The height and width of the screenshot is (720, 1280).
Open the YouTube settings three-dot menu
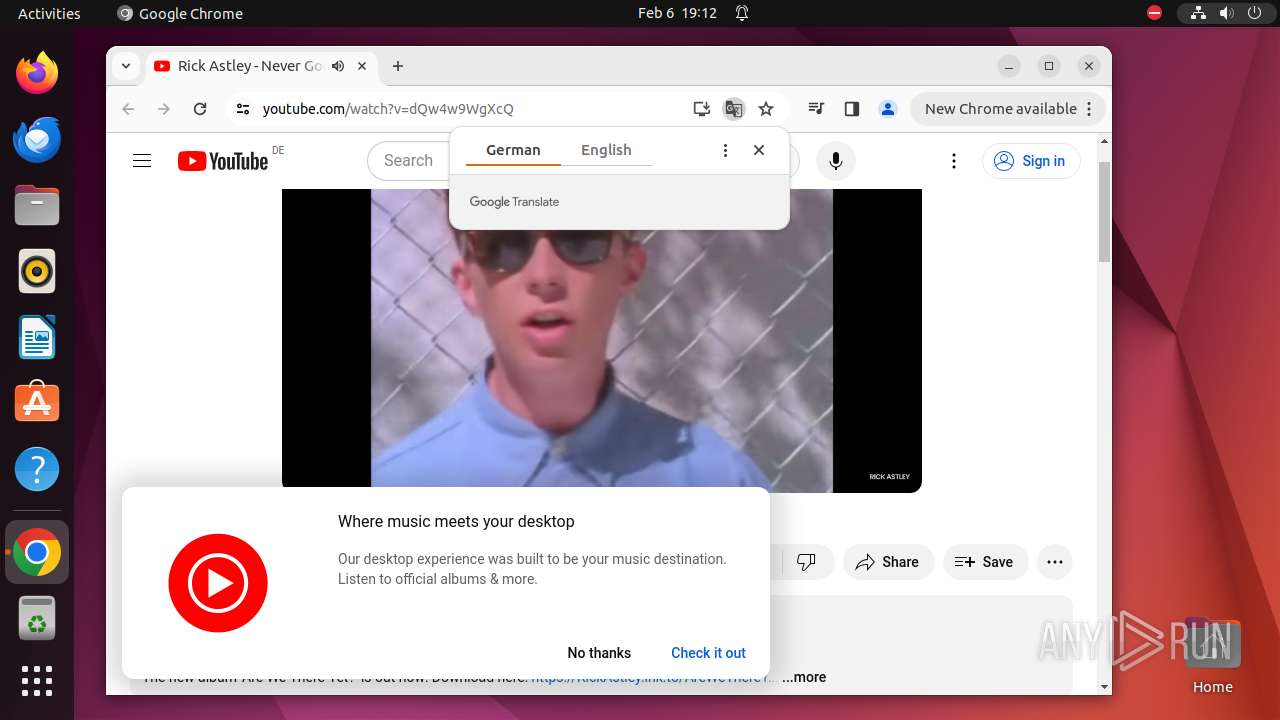coord(954,161)
